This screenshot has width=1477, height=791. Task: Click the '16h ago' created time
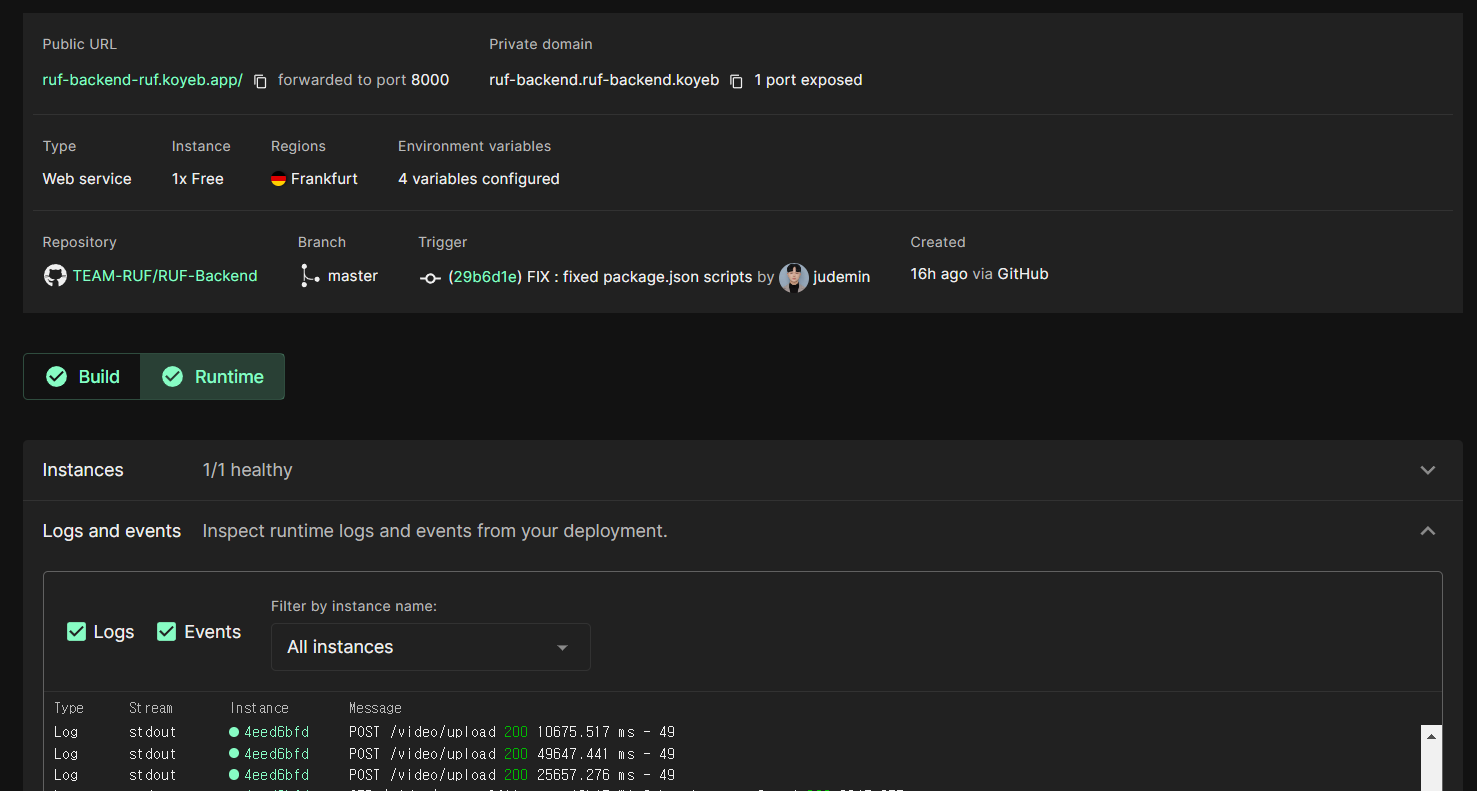pyautogui.click(x=939, y=274)
